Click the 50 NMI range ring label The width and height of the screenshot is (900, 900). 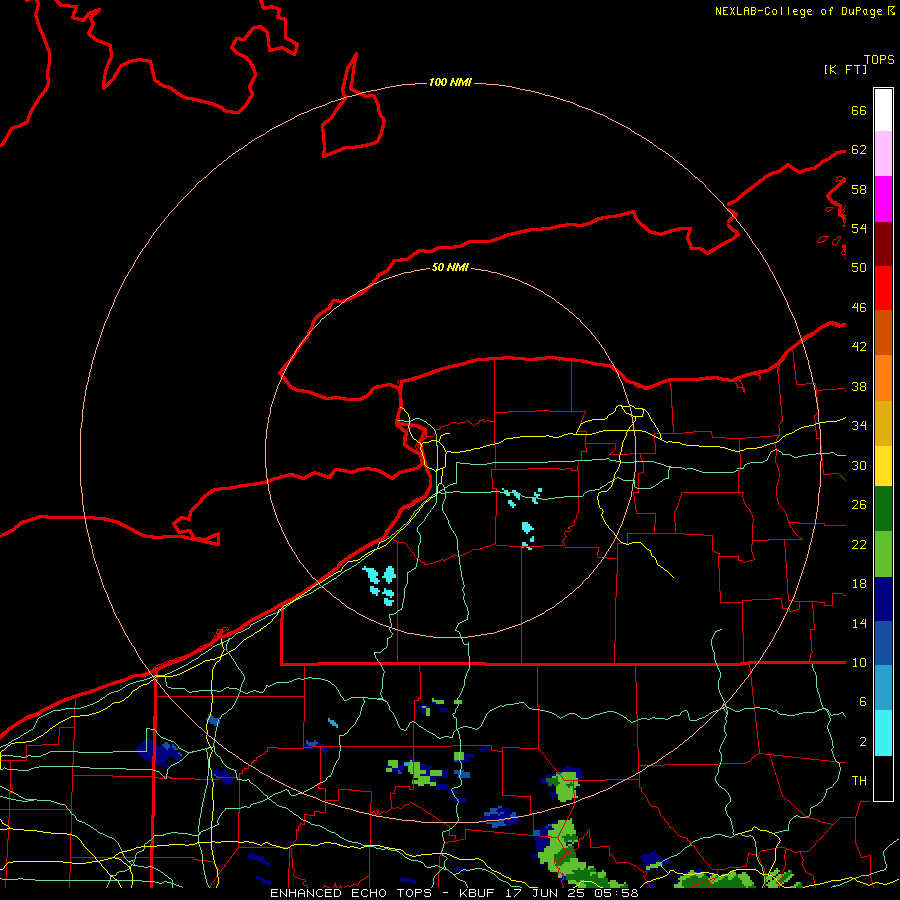click(450, 267)
